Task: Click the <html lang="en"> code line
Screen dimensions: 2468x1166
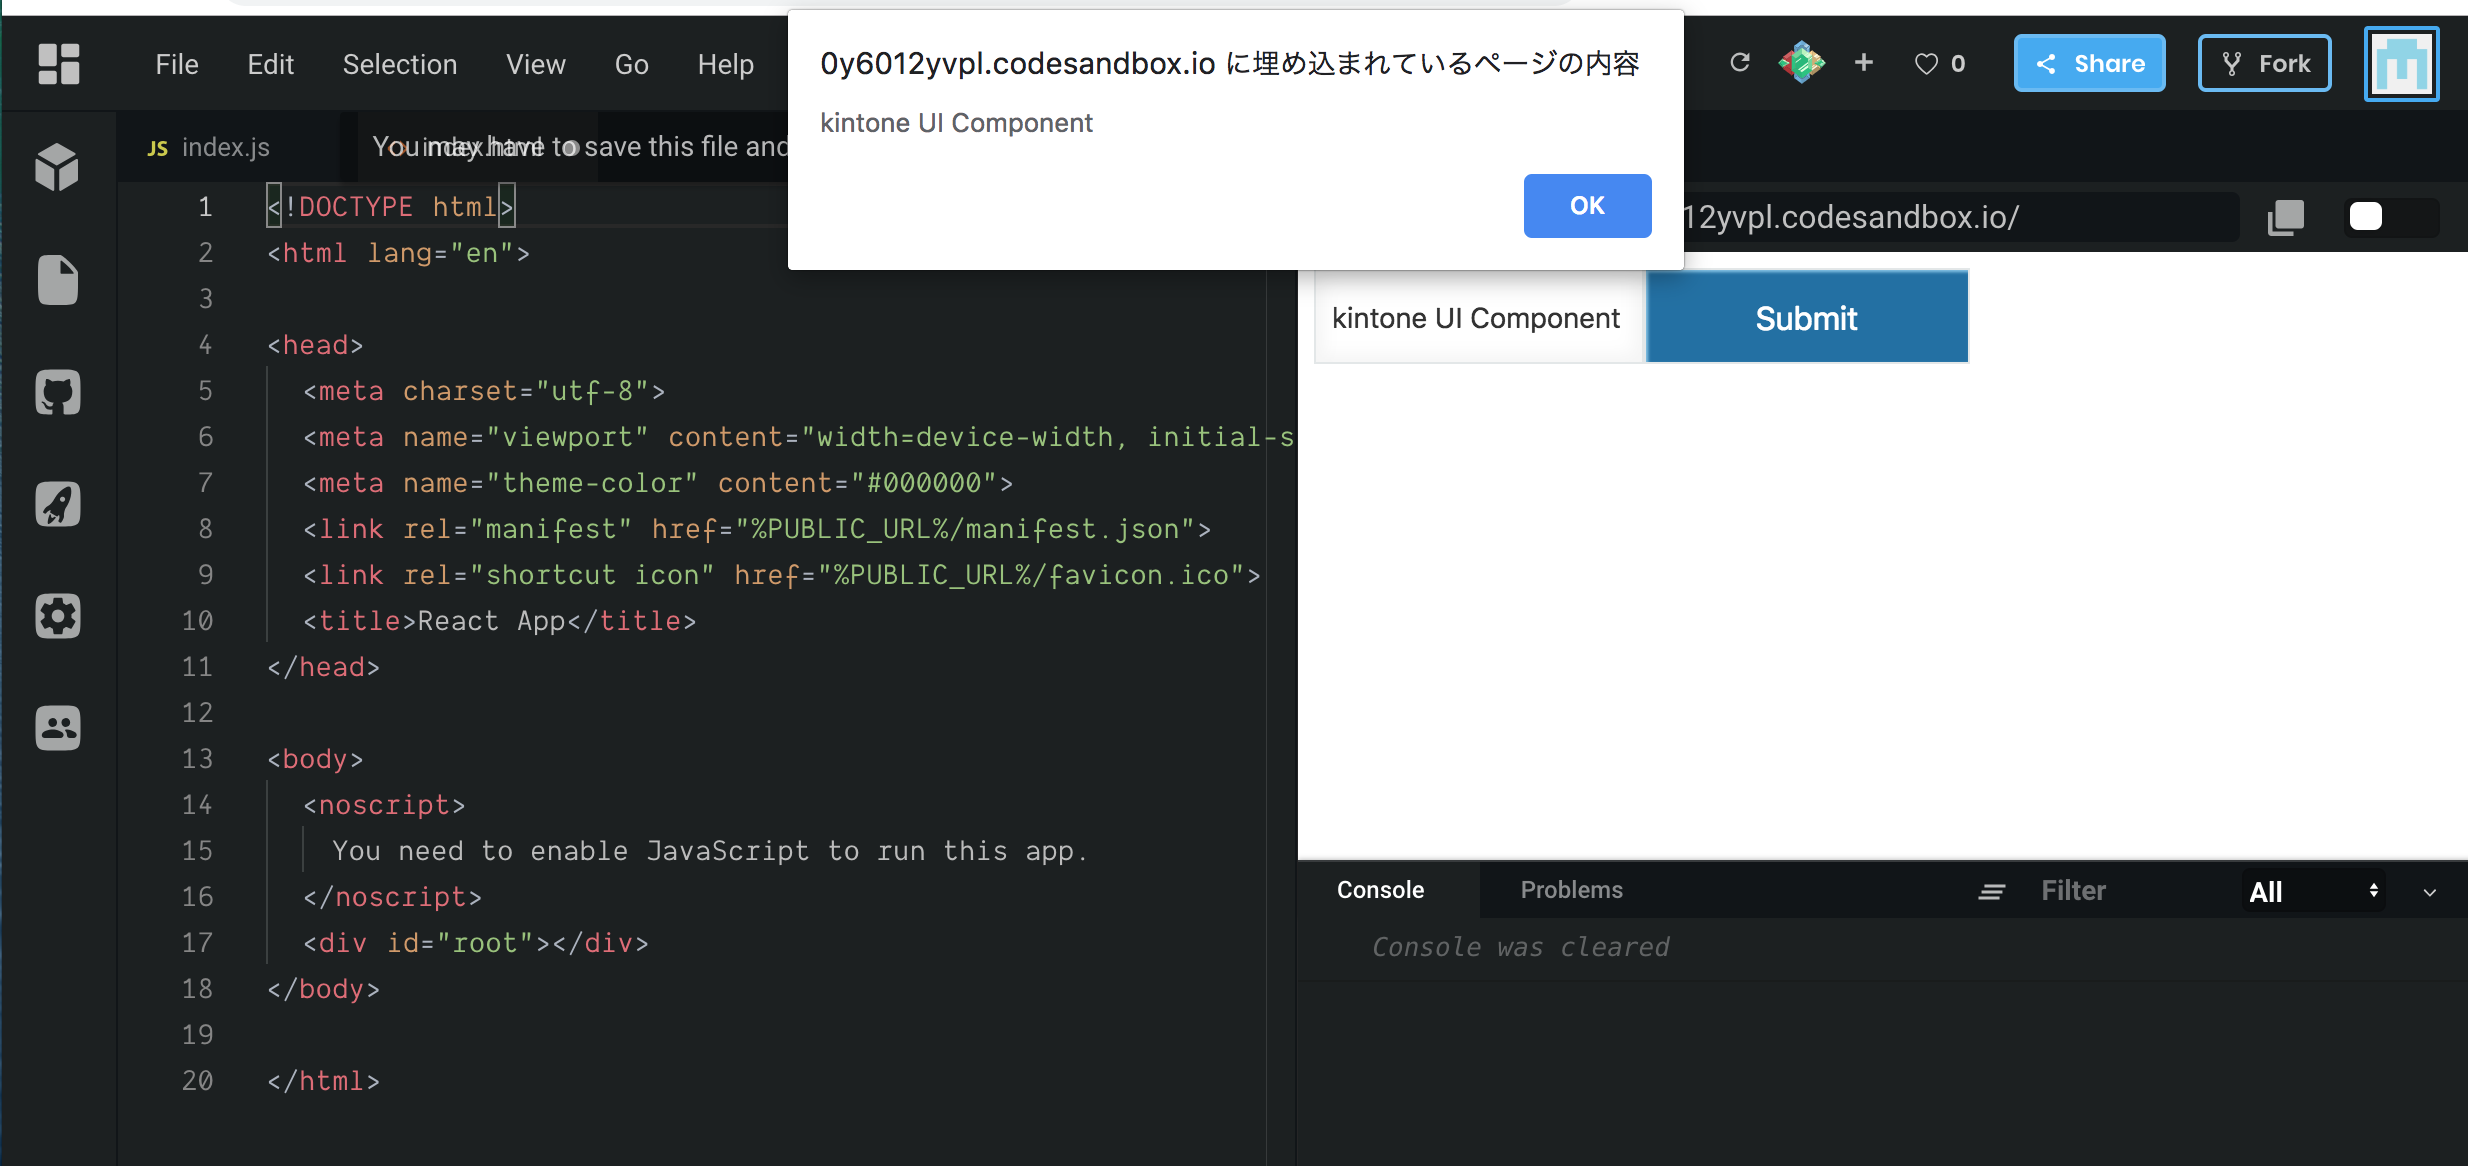Action: (398, 253)
